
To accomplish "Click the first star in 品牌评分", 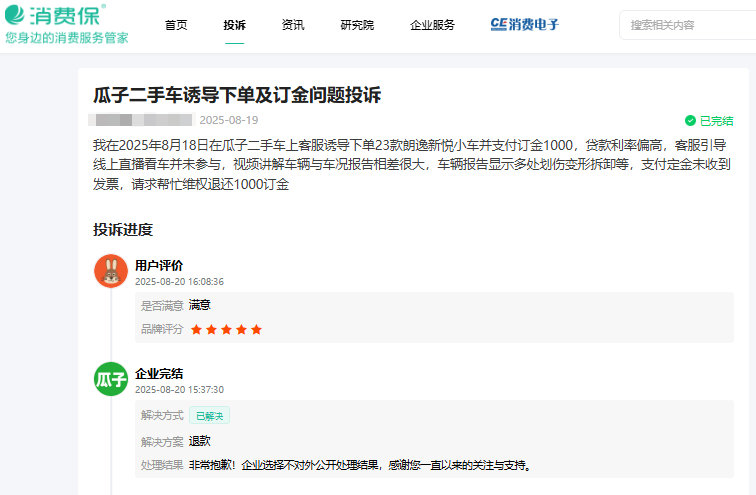I will pyautogui.click(x=196, y=330).
